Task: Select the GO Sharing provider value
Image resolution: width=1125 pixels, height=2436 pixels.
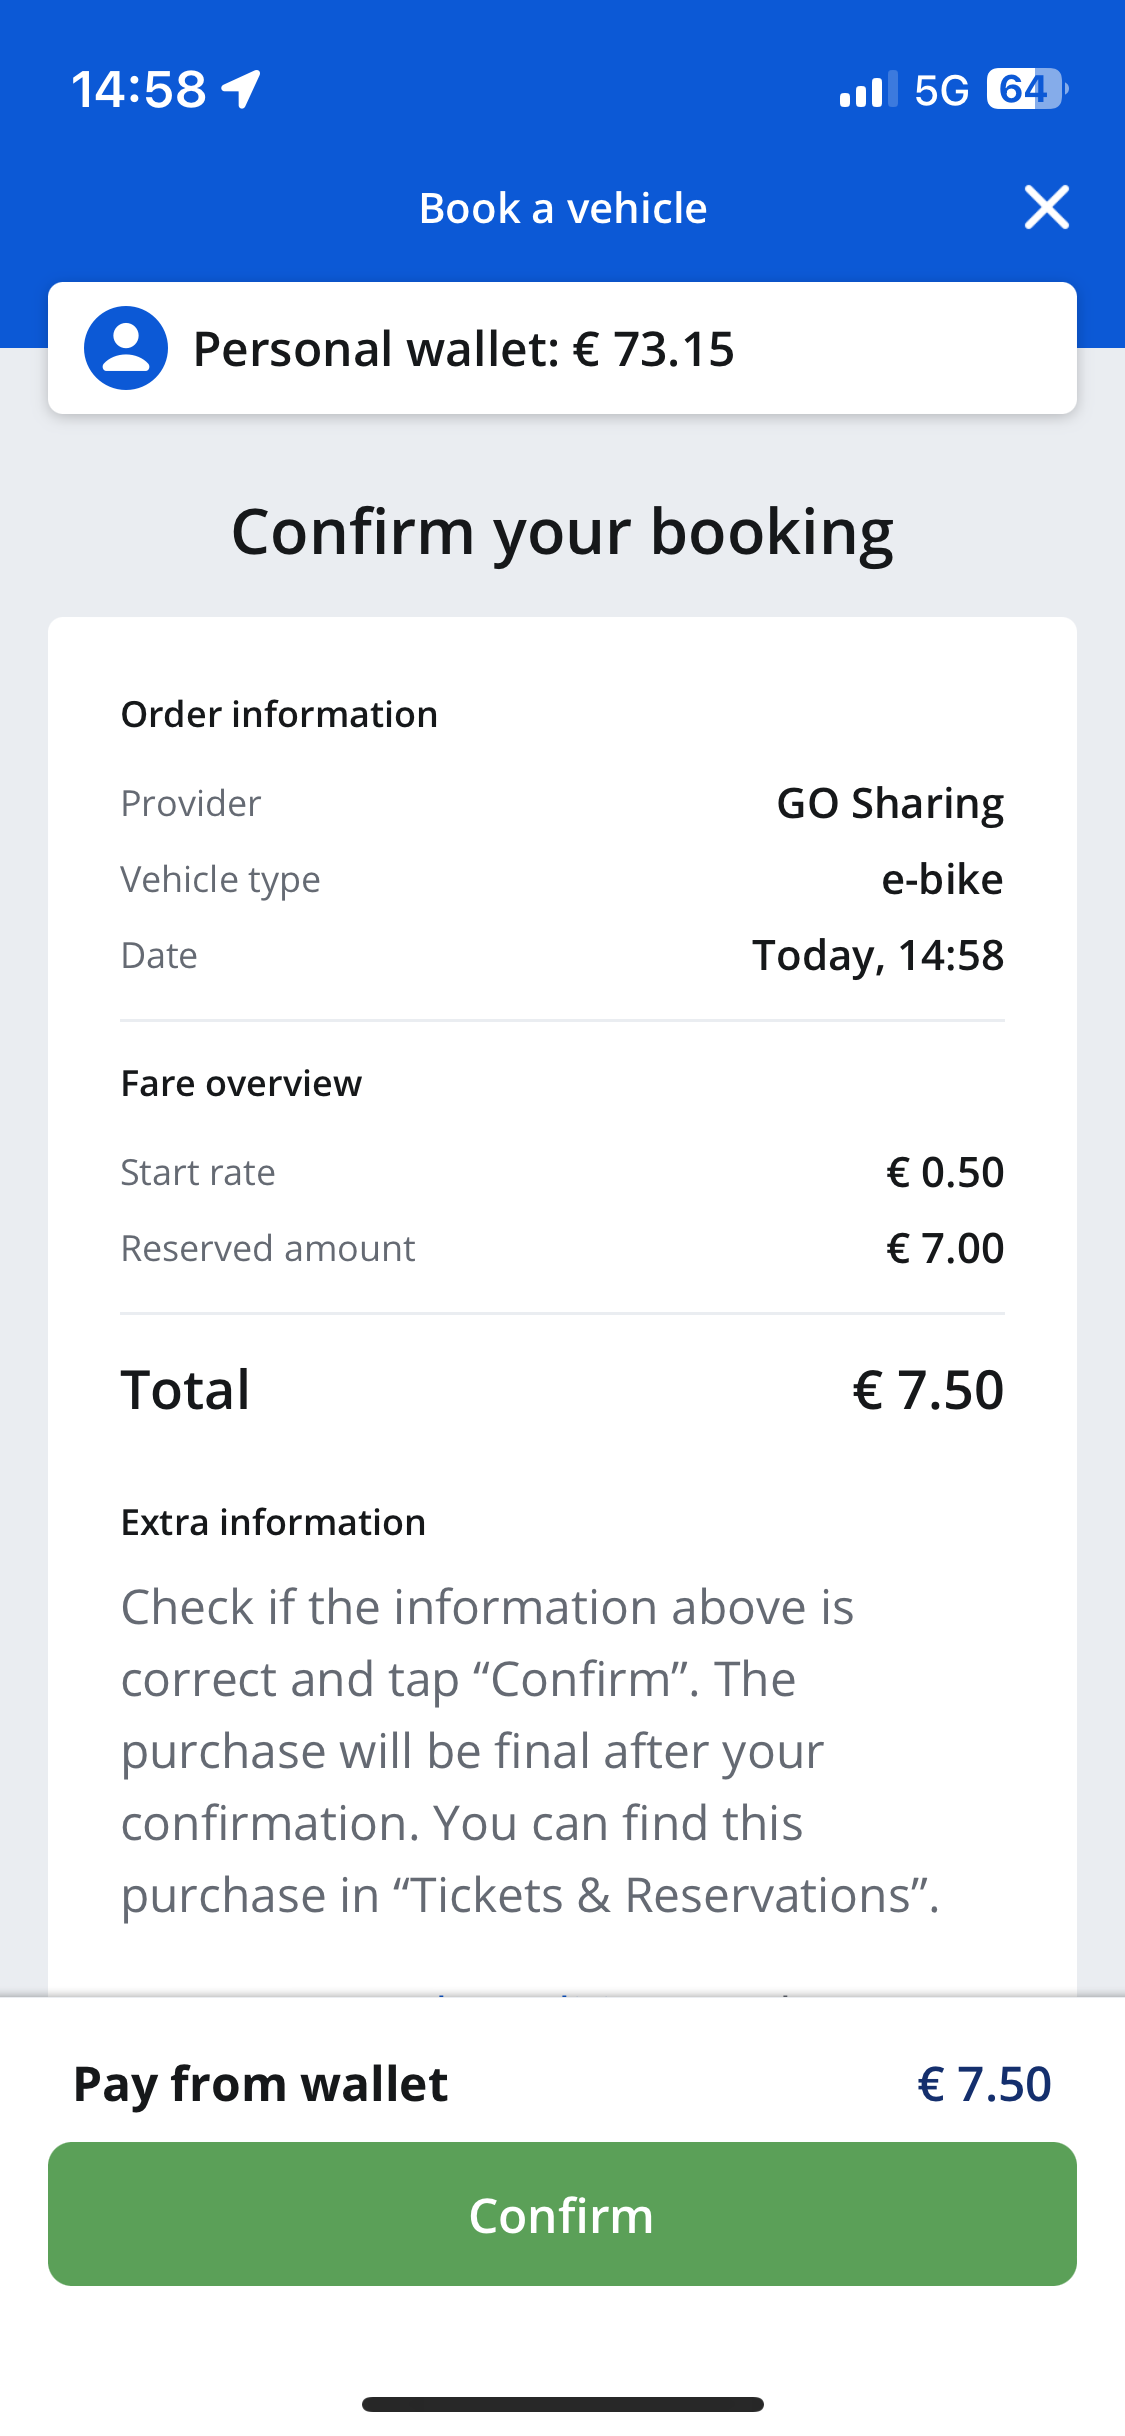Action: [890, 804]
